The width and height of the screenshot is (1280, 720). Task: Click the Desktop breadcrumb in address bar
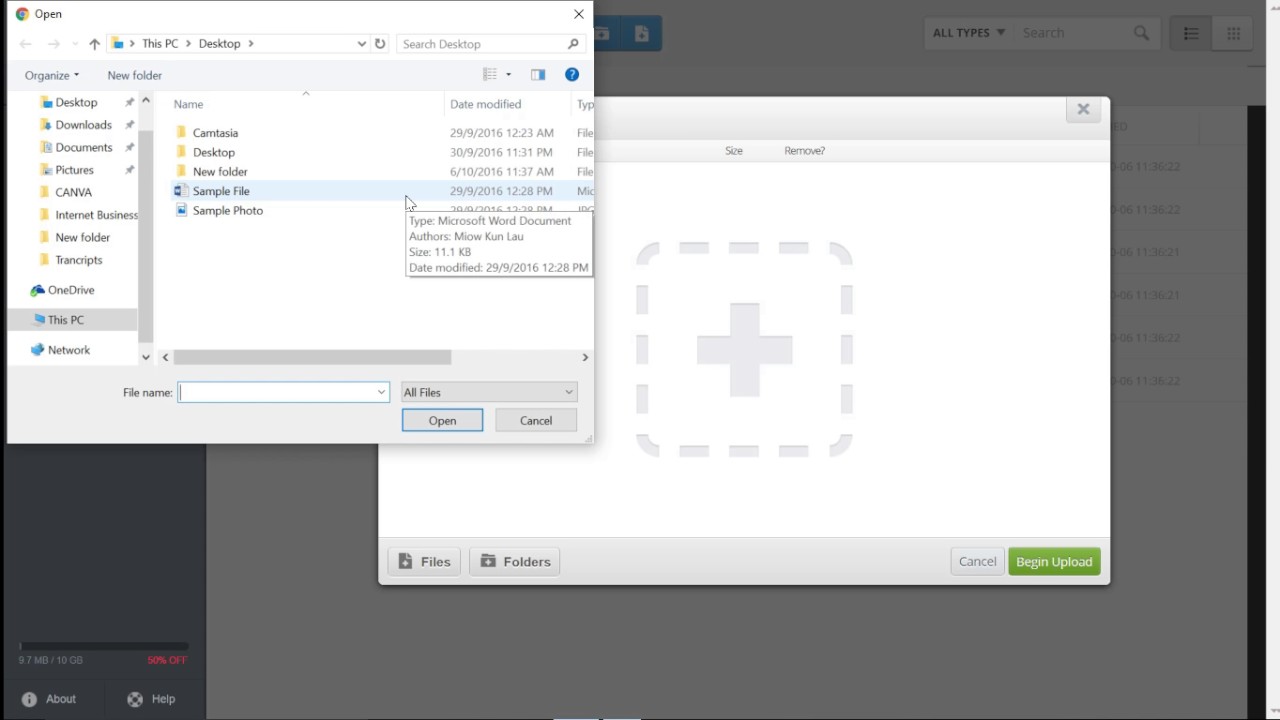pyautogui.click(x=219, y=44)
